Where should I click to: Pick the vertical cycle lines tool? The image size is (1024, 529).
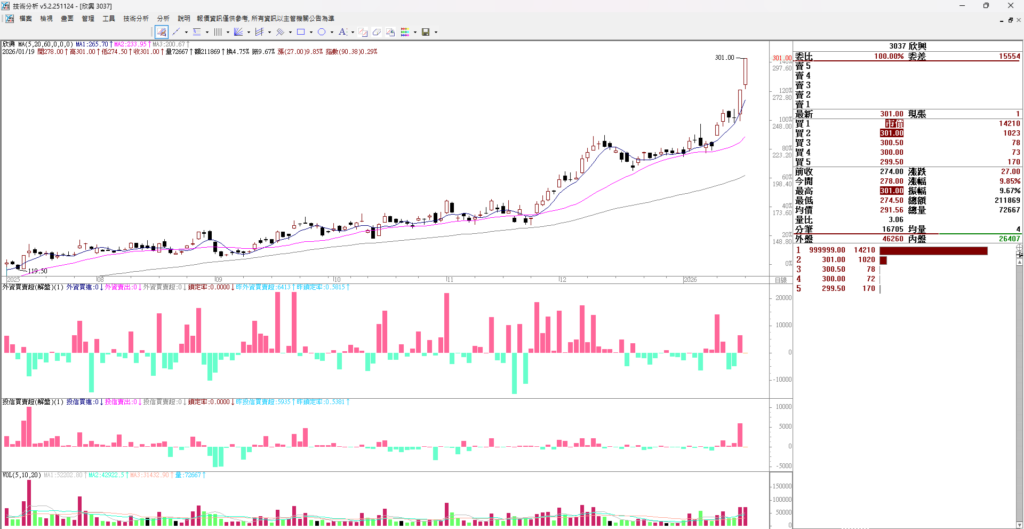coord(217,32)
